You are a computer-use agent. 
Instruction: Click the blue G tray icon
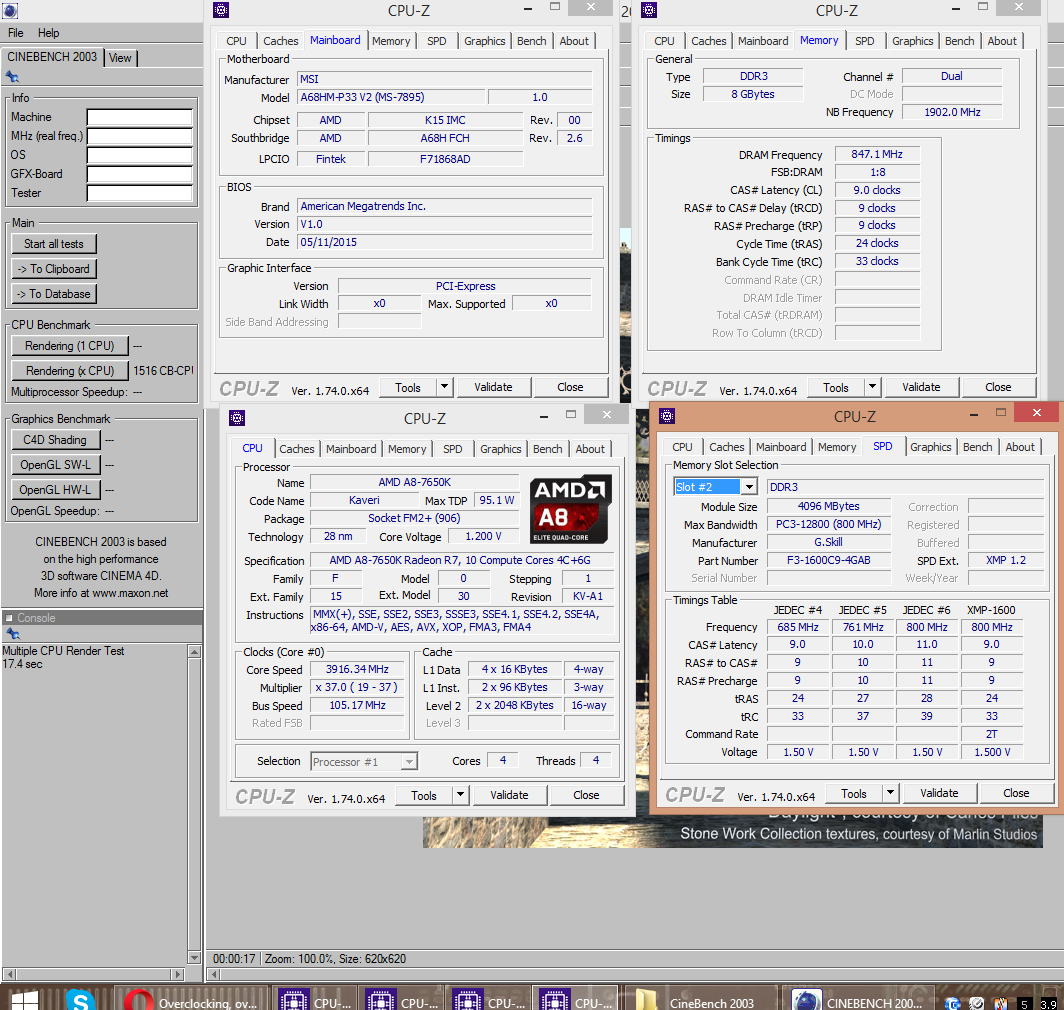(953, 1003)
